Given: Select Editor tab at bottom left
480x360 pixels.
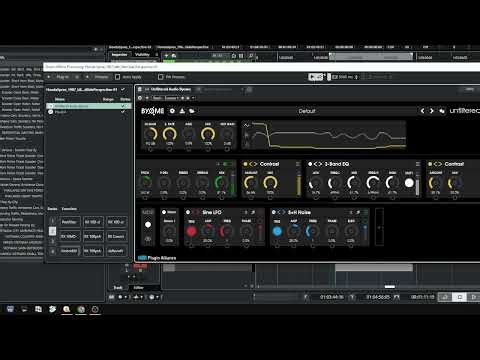Looking at the screenshot, I should (138, 287).
